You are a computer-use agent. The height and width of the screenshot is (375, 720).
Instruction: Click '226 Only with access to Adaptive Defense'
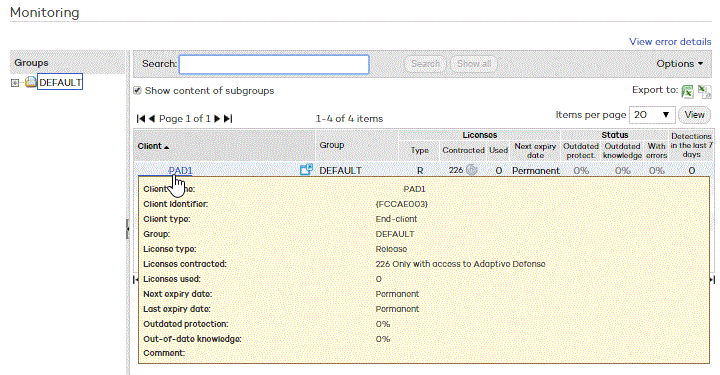click(x=460, y=264)
